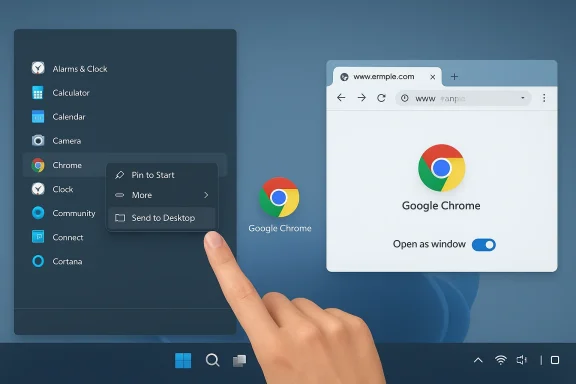Open Wi-Fi network settings in tray

point(500,360)
